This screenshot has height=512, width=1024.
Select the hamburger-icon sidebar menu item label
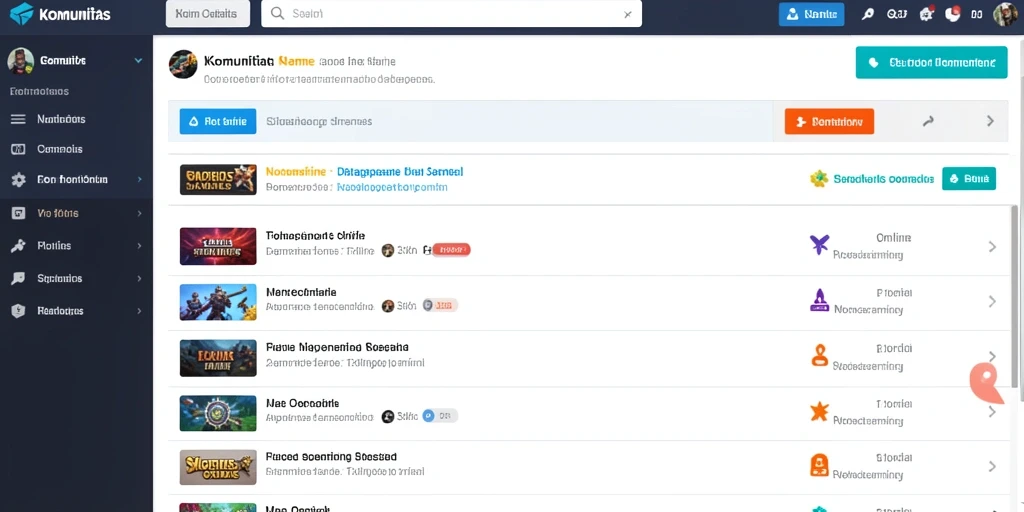[x=61, y=120]
